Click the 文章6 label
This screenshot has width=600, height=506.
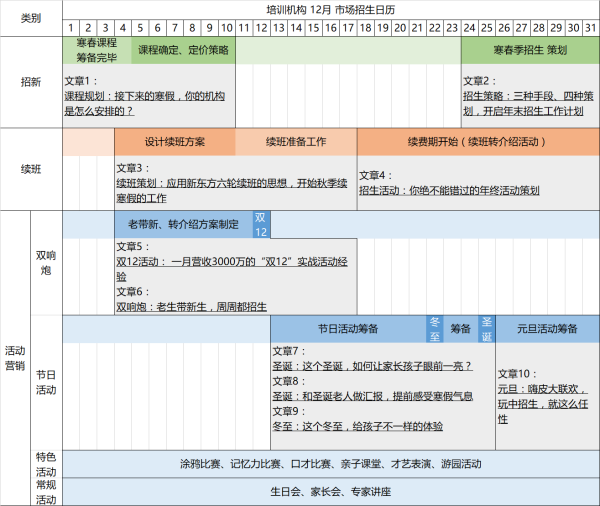coord(133,292)
